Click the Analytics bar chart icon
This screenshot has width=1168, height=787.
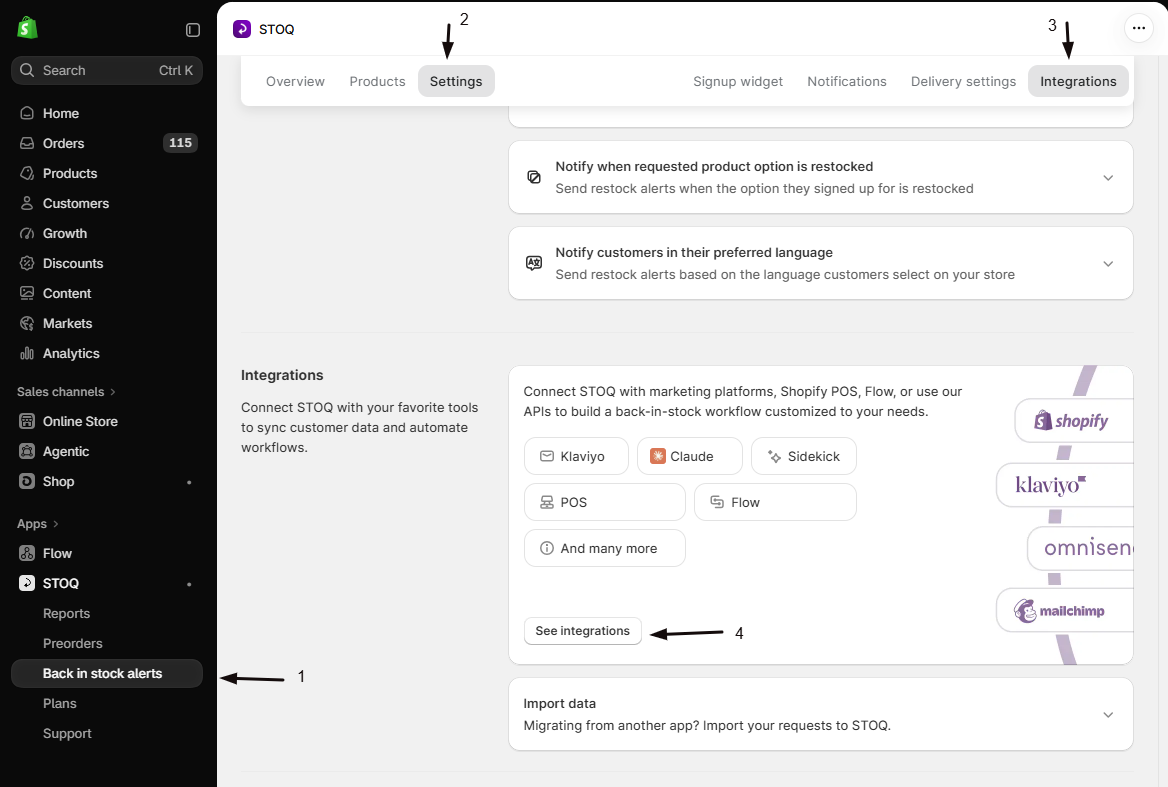click(x=27, y=354)
